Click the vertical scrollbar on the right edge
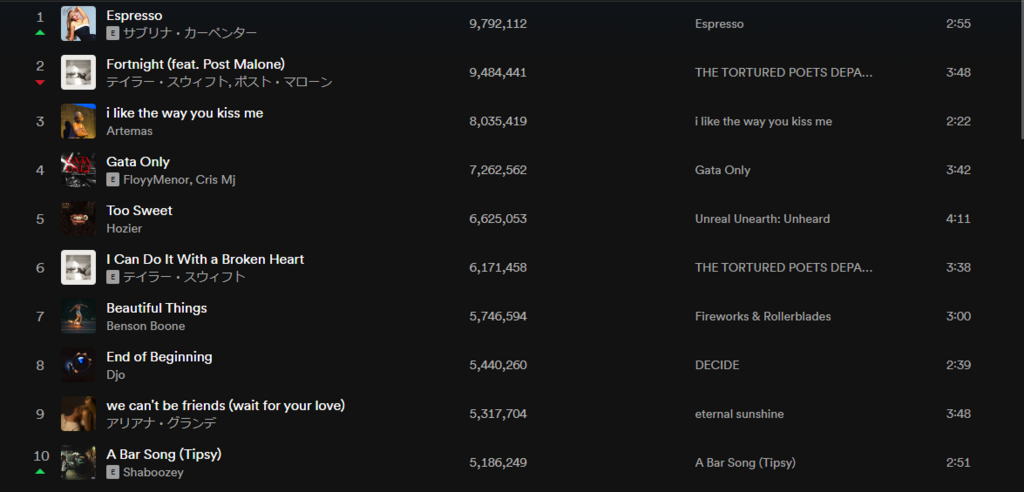This screenshot has height=492, width=1024. click(1021, 69)
